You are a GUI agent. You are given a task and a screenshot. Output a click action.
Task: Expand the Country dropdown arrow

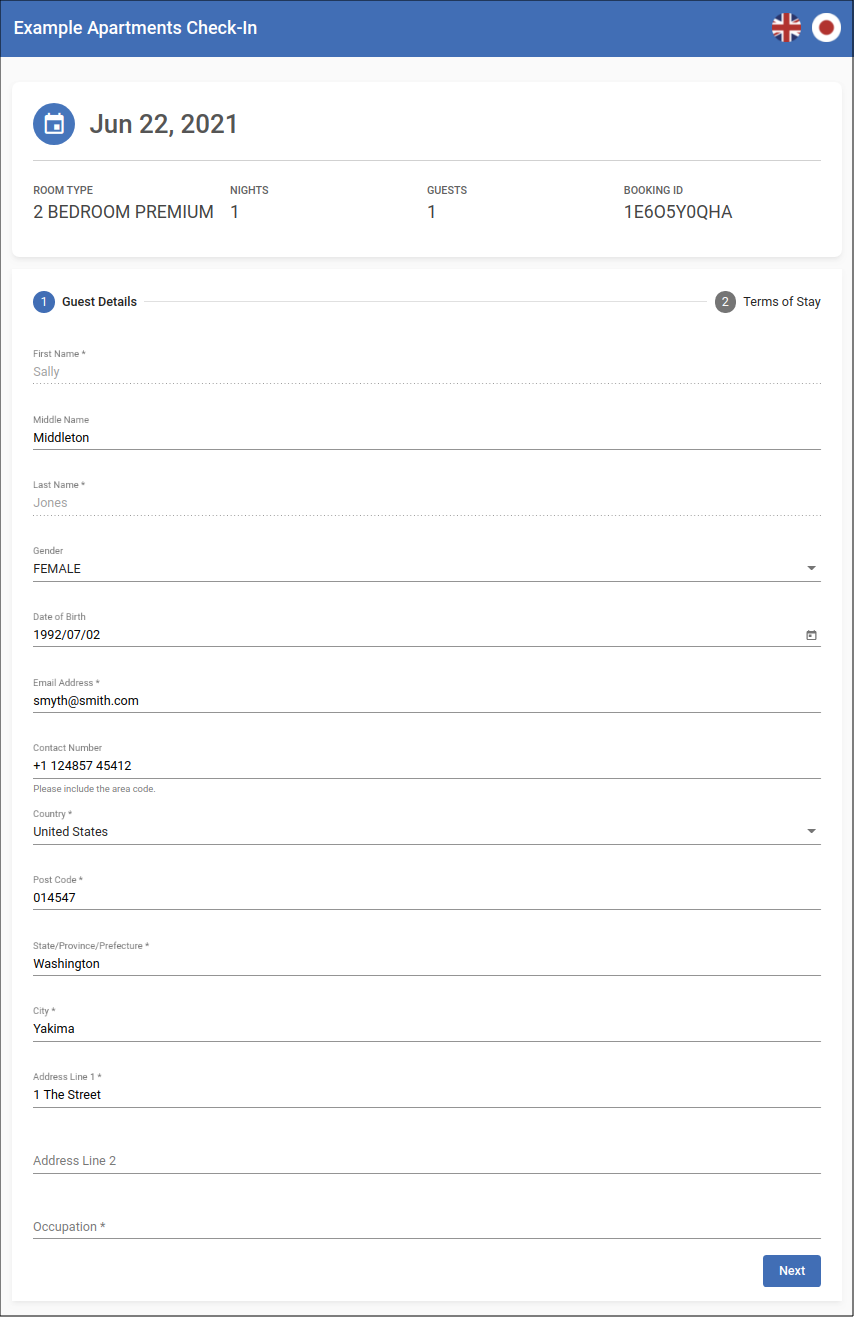pyautogui.click(x=811, y=832)
